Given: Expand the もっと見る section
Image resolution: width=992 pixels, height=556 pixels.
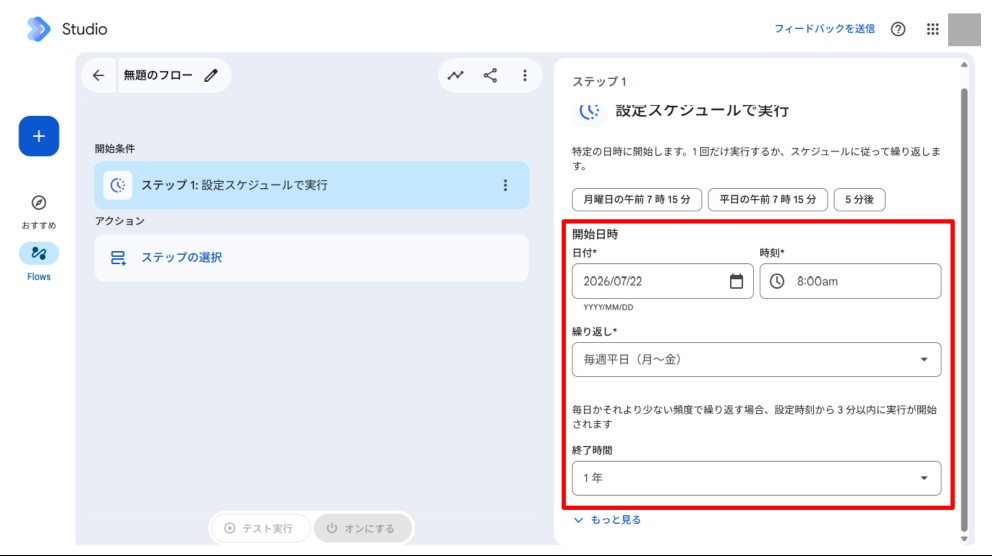Looking at the screenshot, I should 607,520.
